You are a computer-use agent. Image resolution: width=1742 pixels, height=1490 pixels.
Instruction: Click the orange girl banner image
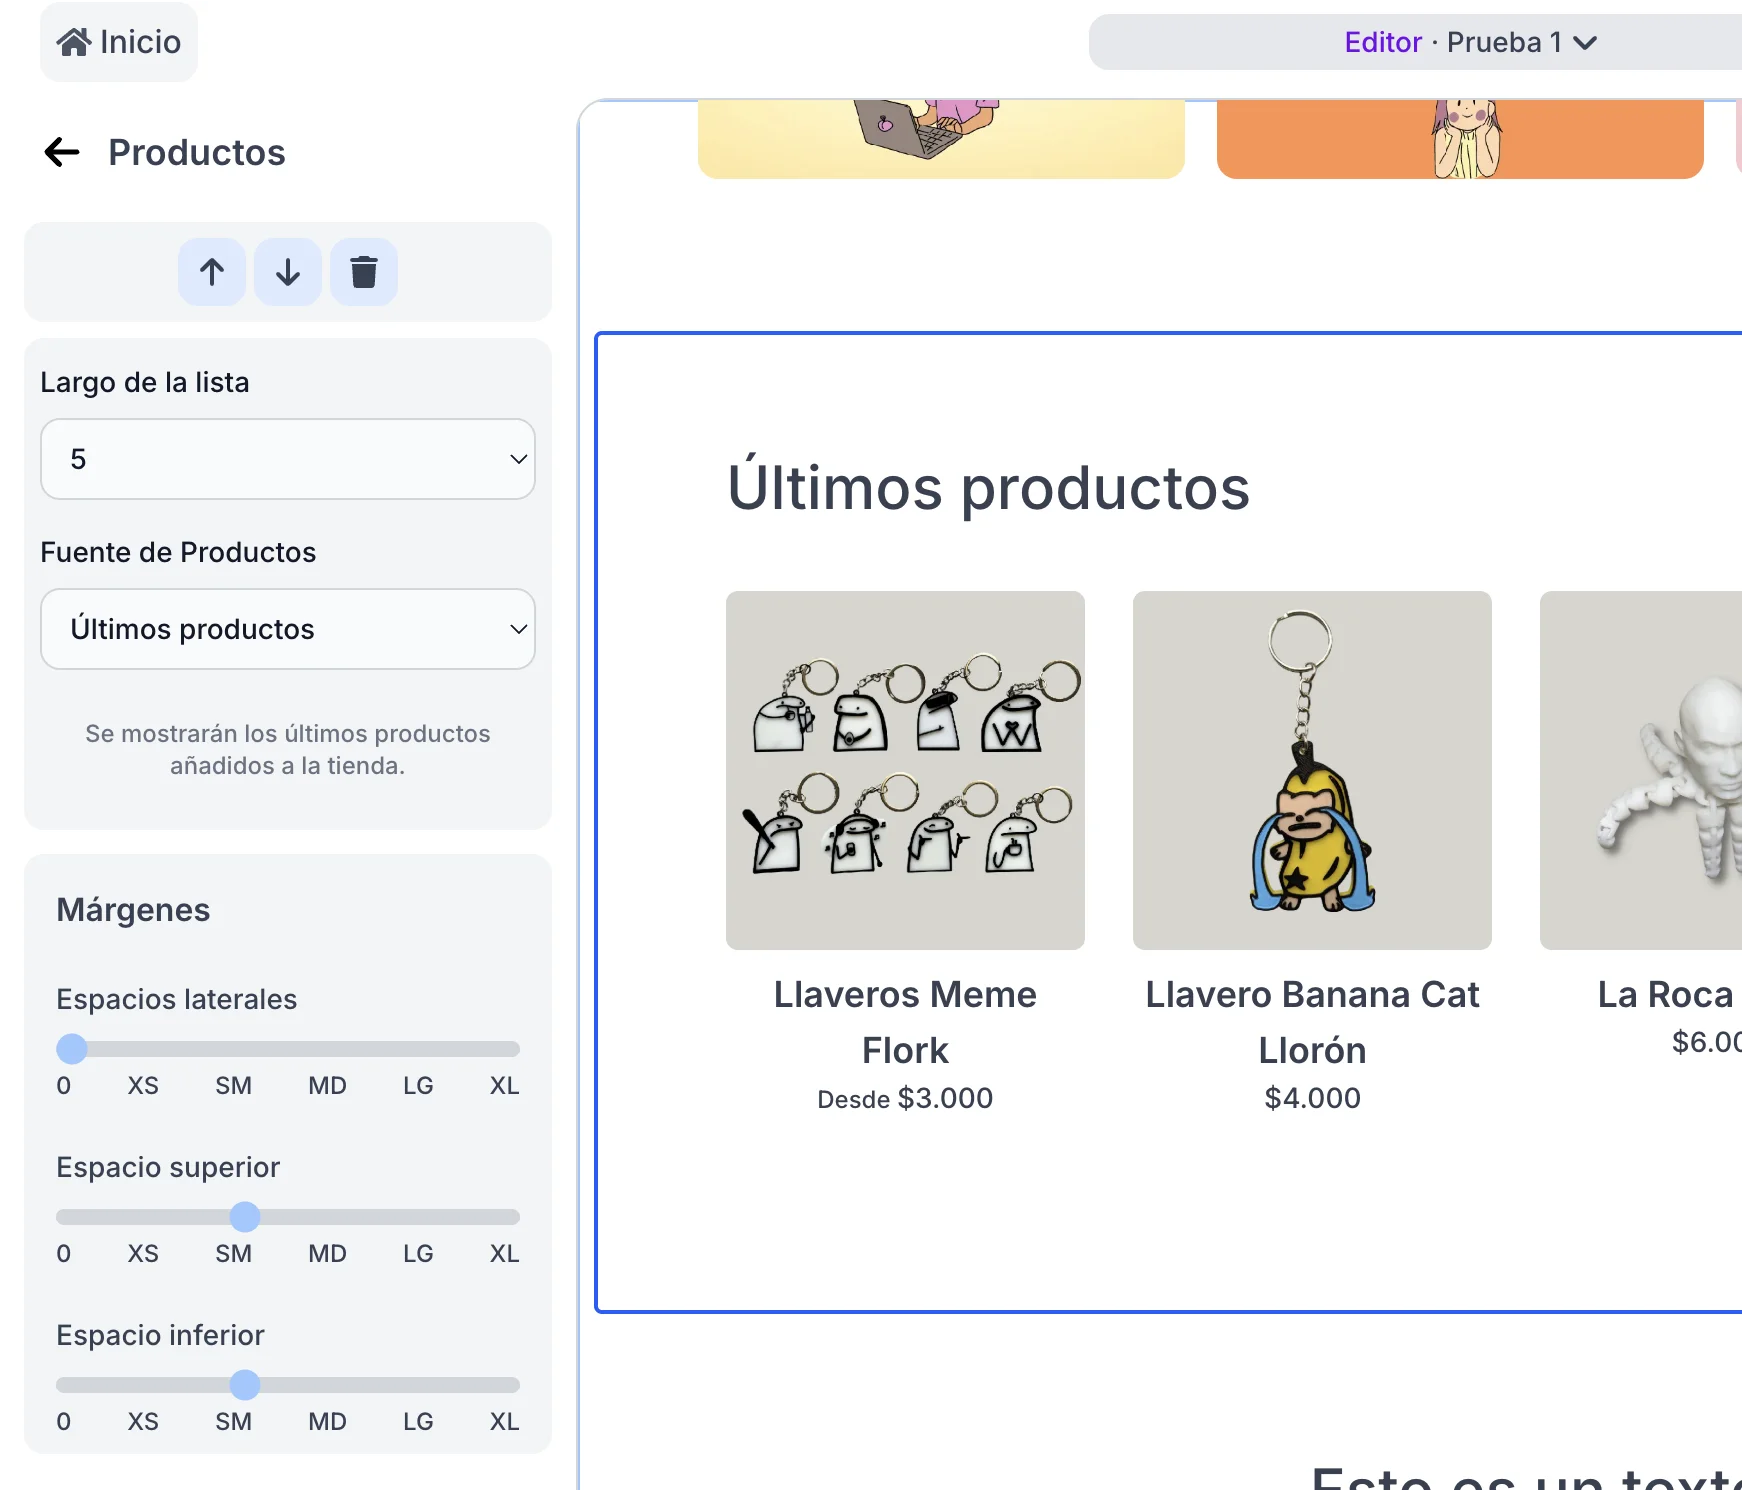tap(1460, 138)
